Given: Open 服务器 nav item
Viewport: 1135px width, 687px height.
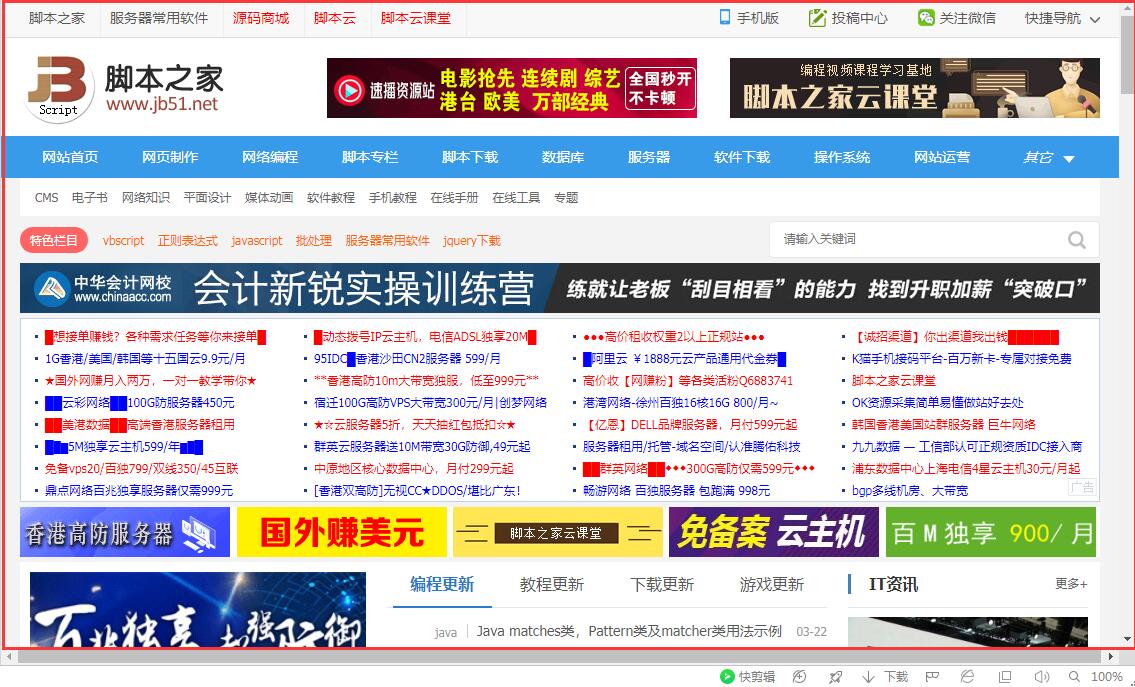Looking at the screenshot, I should pyautogui.click(x=649, y=157).
